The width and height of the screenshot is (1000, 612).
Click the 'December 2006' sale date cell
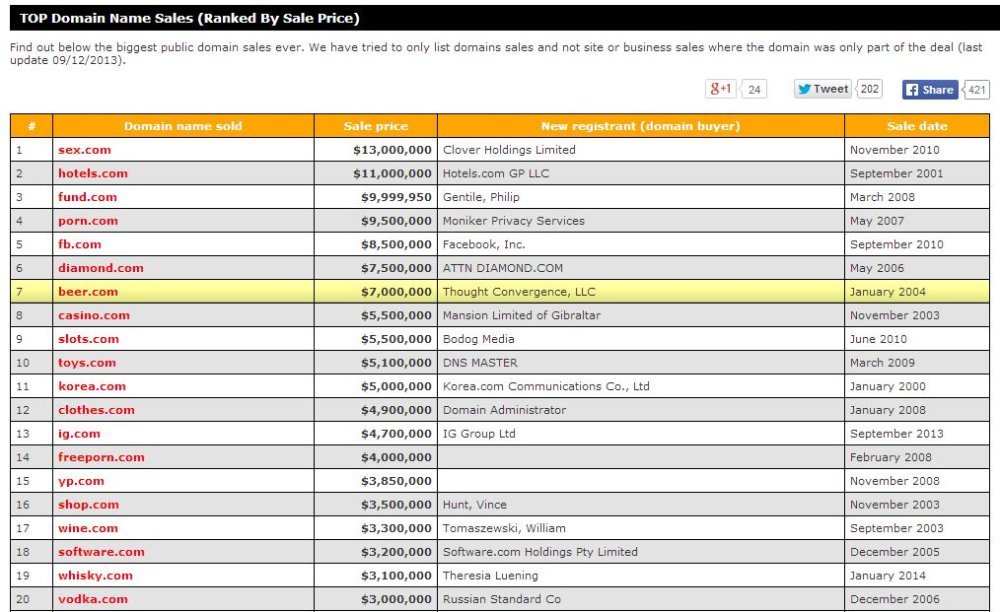[x=917, y=599]
